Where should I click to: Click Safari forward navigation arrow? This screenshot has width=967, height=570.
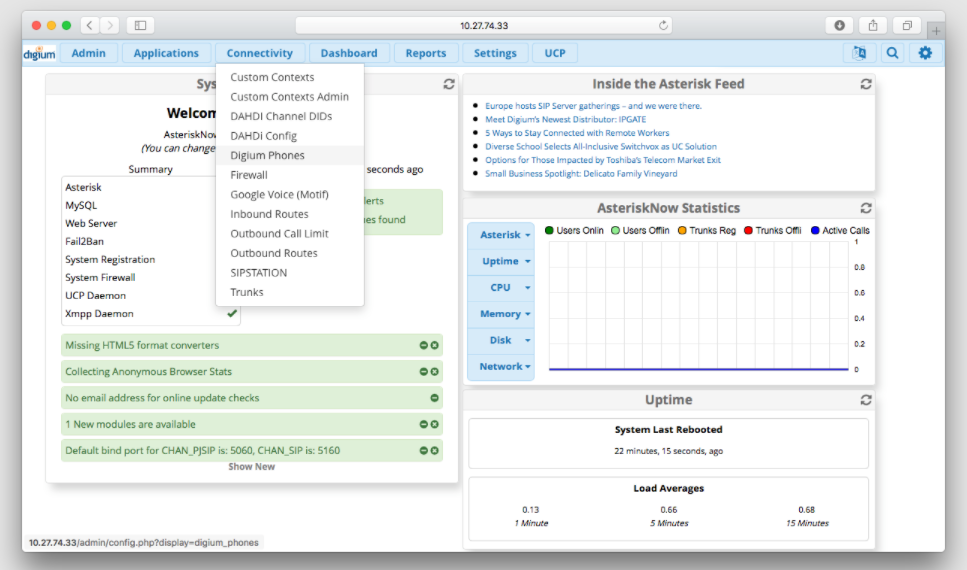click(110, 25)
